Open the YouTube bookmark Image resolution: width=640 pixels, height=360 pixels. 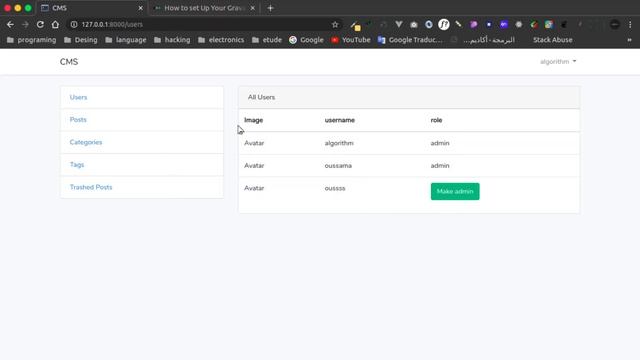coord(351,40)
